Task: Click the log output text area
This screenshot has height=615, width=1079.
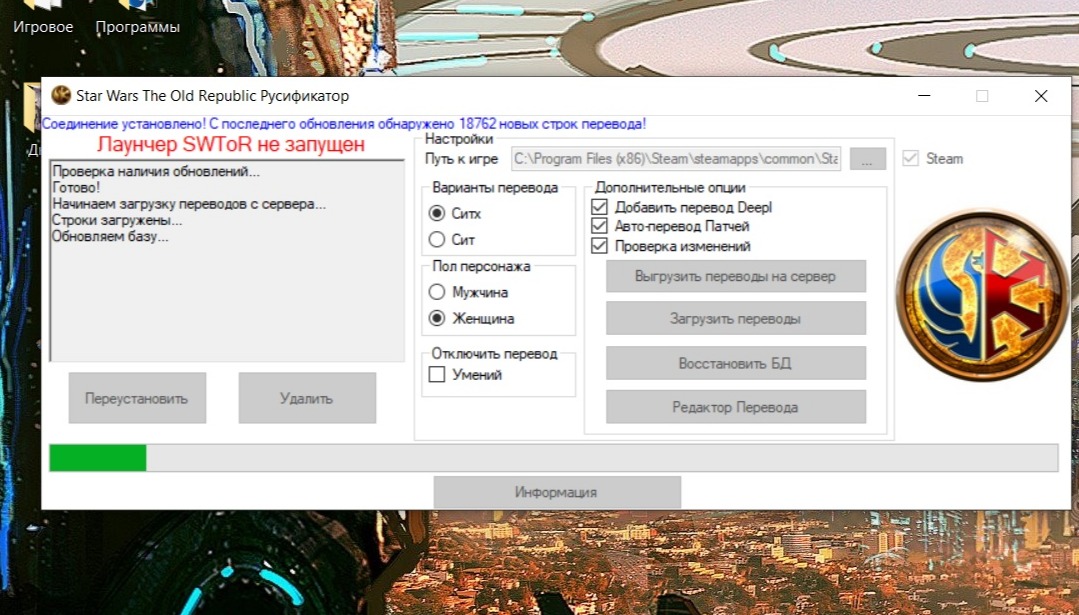Action: coord(227,261)
